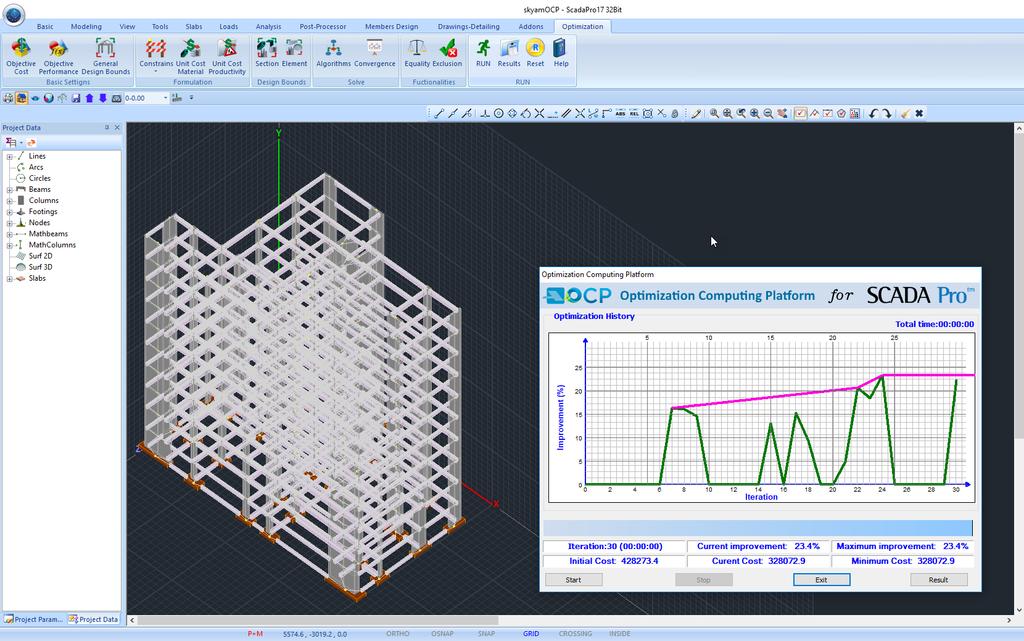Click the eye view toolbar icon

tap(35, 98)
